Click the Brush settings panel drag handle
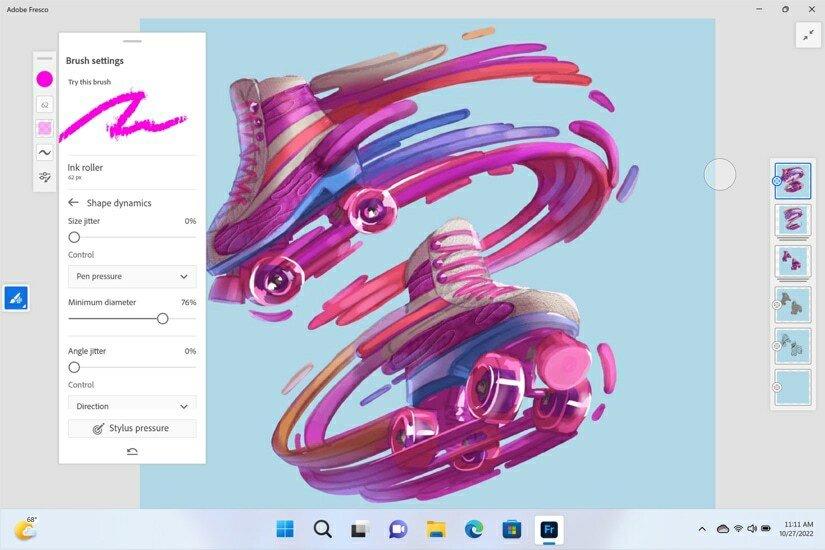This screenshot has width=825, height=550. (x=132, y=41)
